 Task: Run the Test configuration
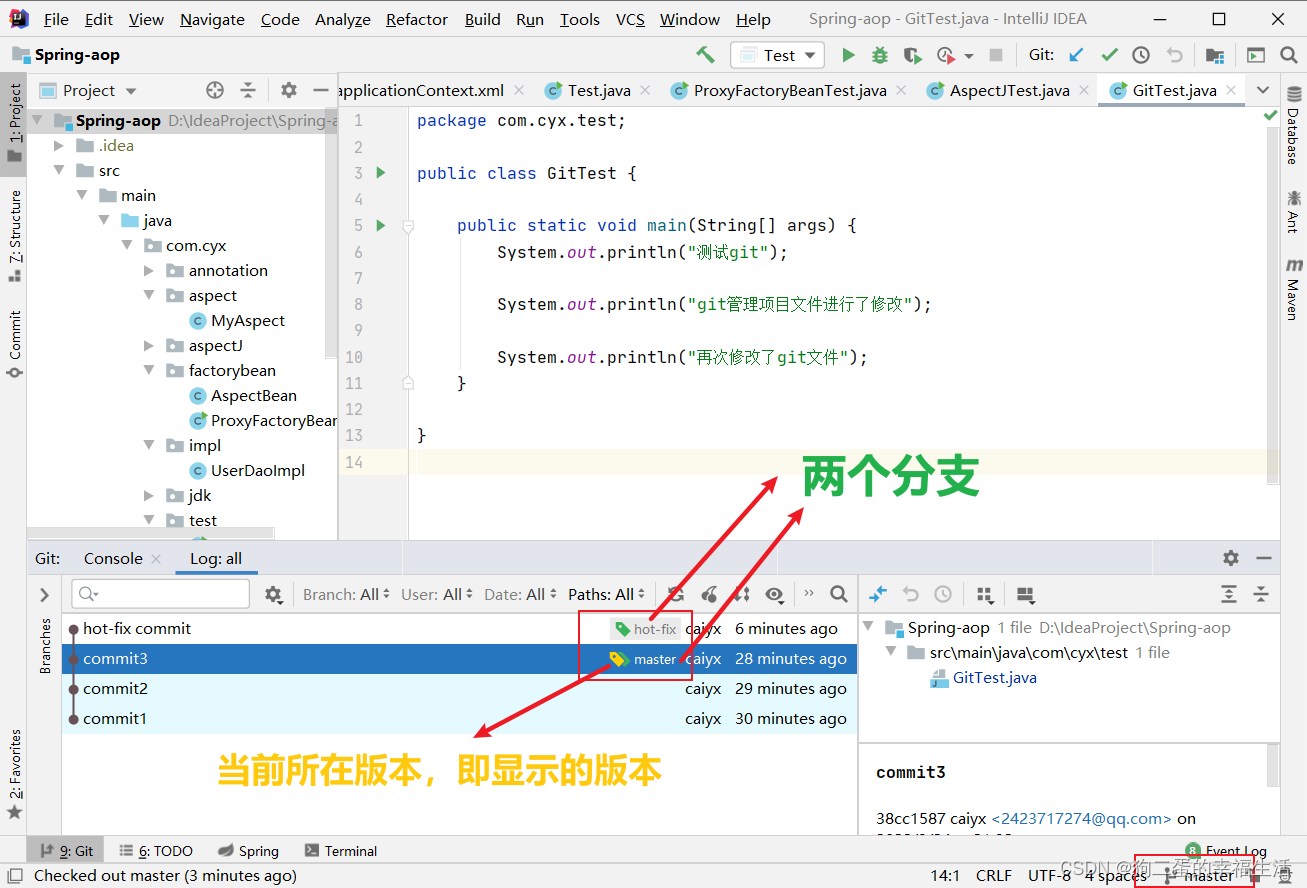(x=848, y=55)
